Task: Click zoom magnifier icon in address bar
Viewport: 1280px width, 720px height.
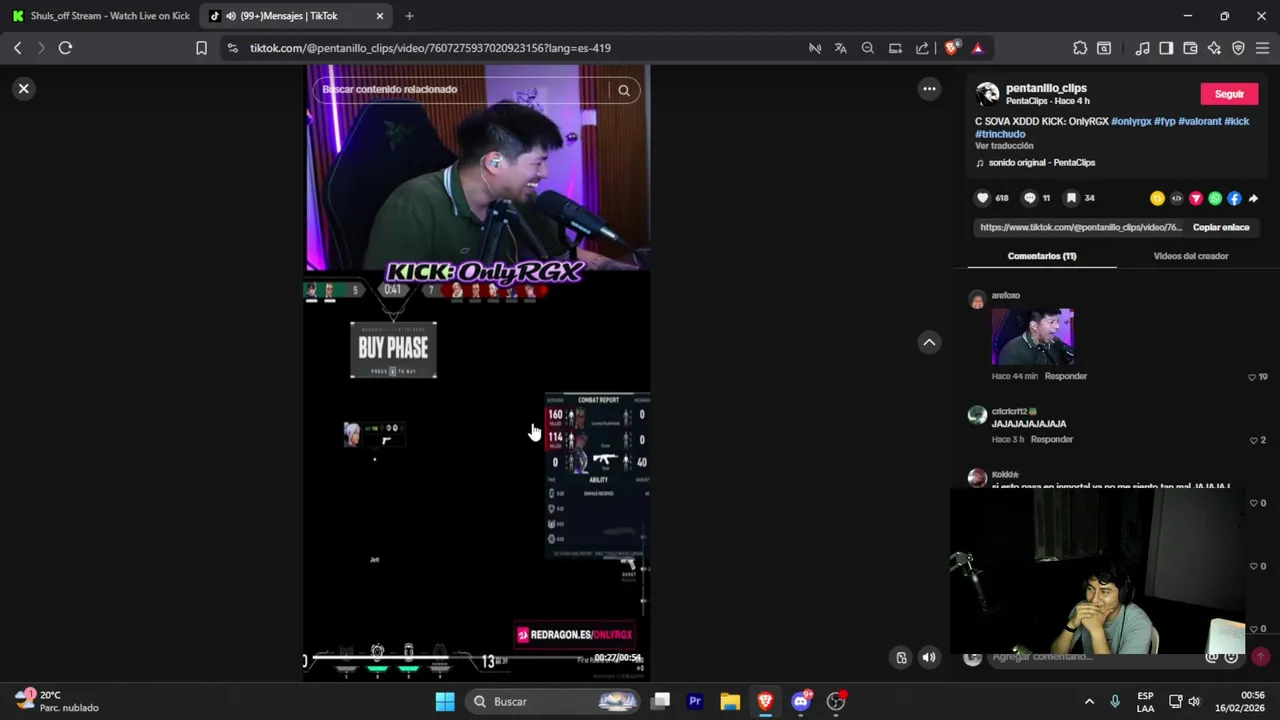Action: [867, 48]
